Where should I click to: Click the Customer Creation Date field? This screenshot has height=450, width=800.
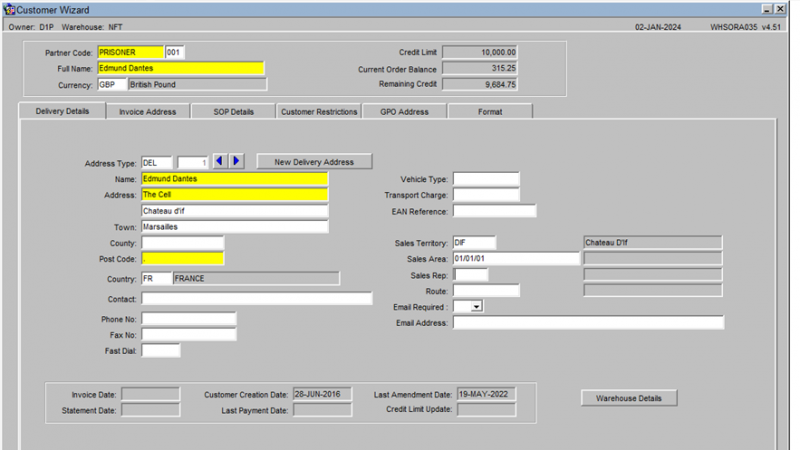pos(322,394)
